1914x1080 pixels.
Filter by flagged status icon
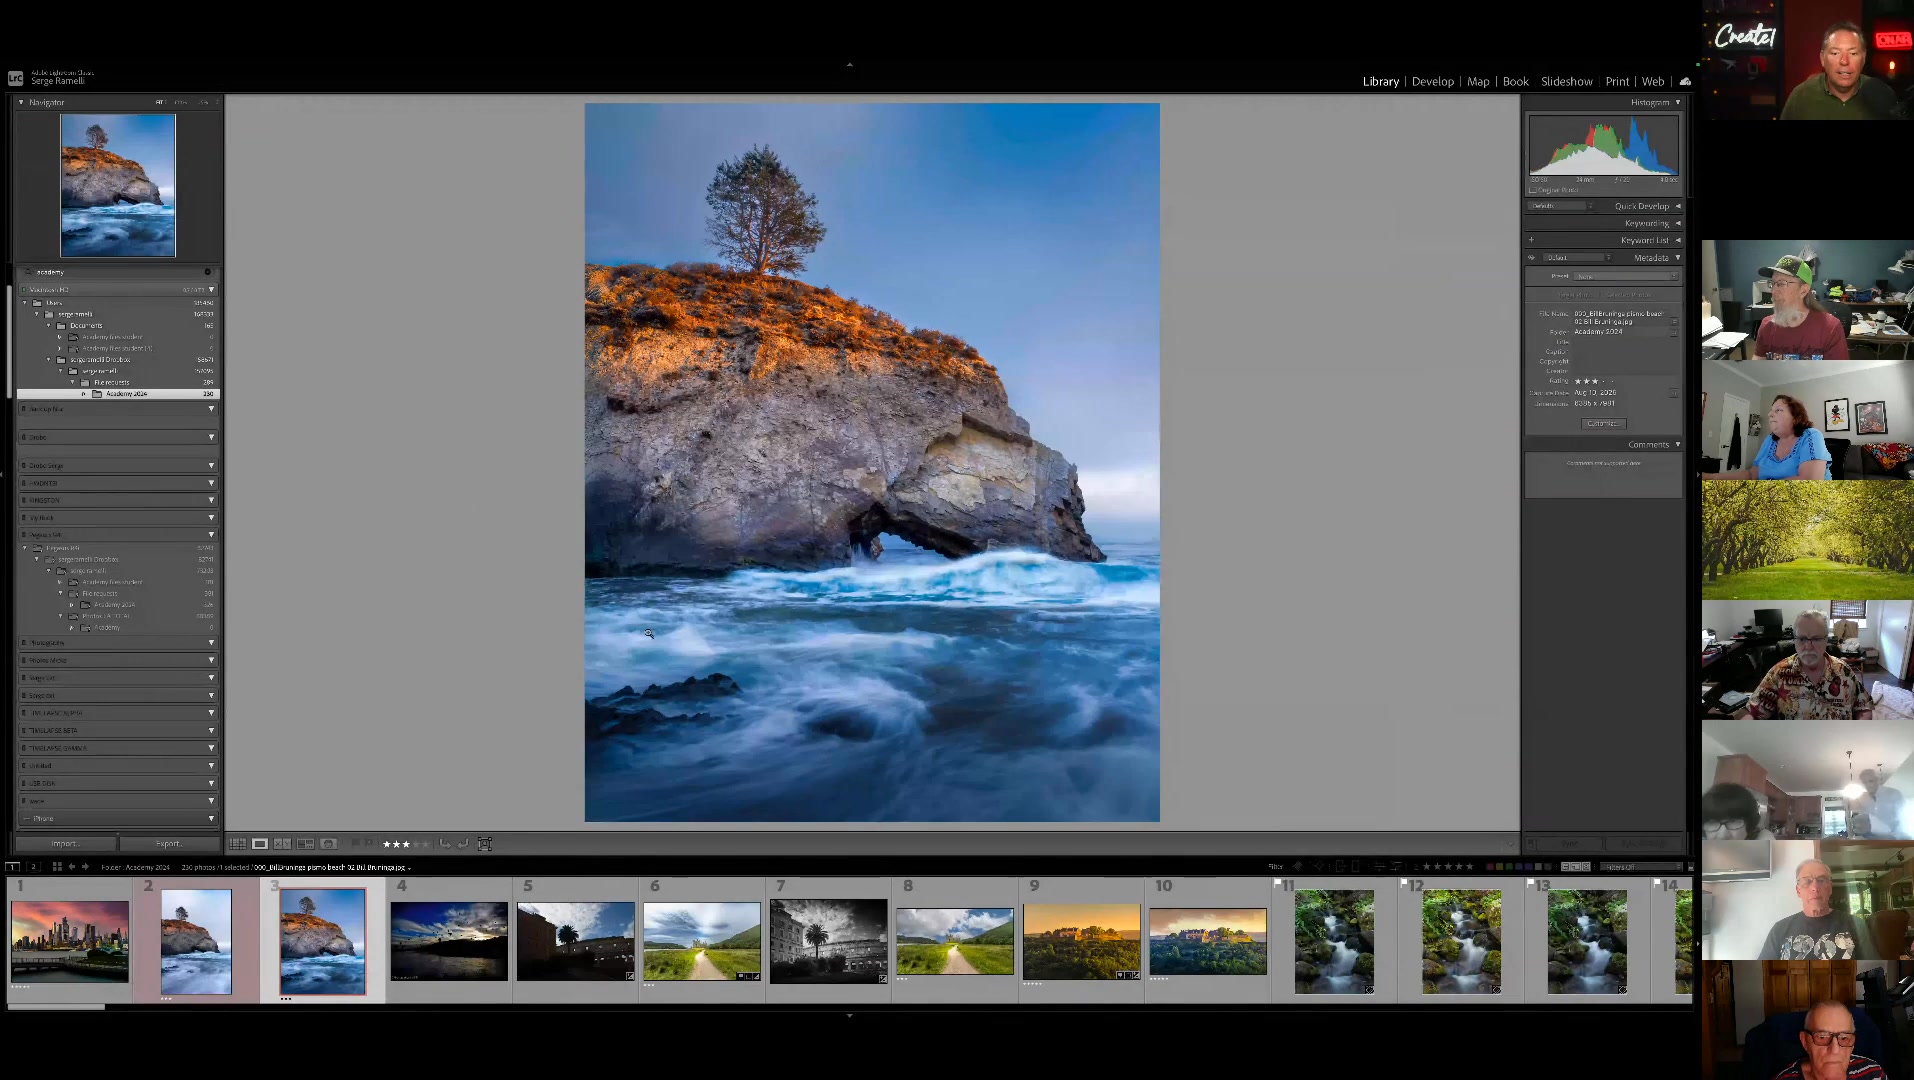1298,866
